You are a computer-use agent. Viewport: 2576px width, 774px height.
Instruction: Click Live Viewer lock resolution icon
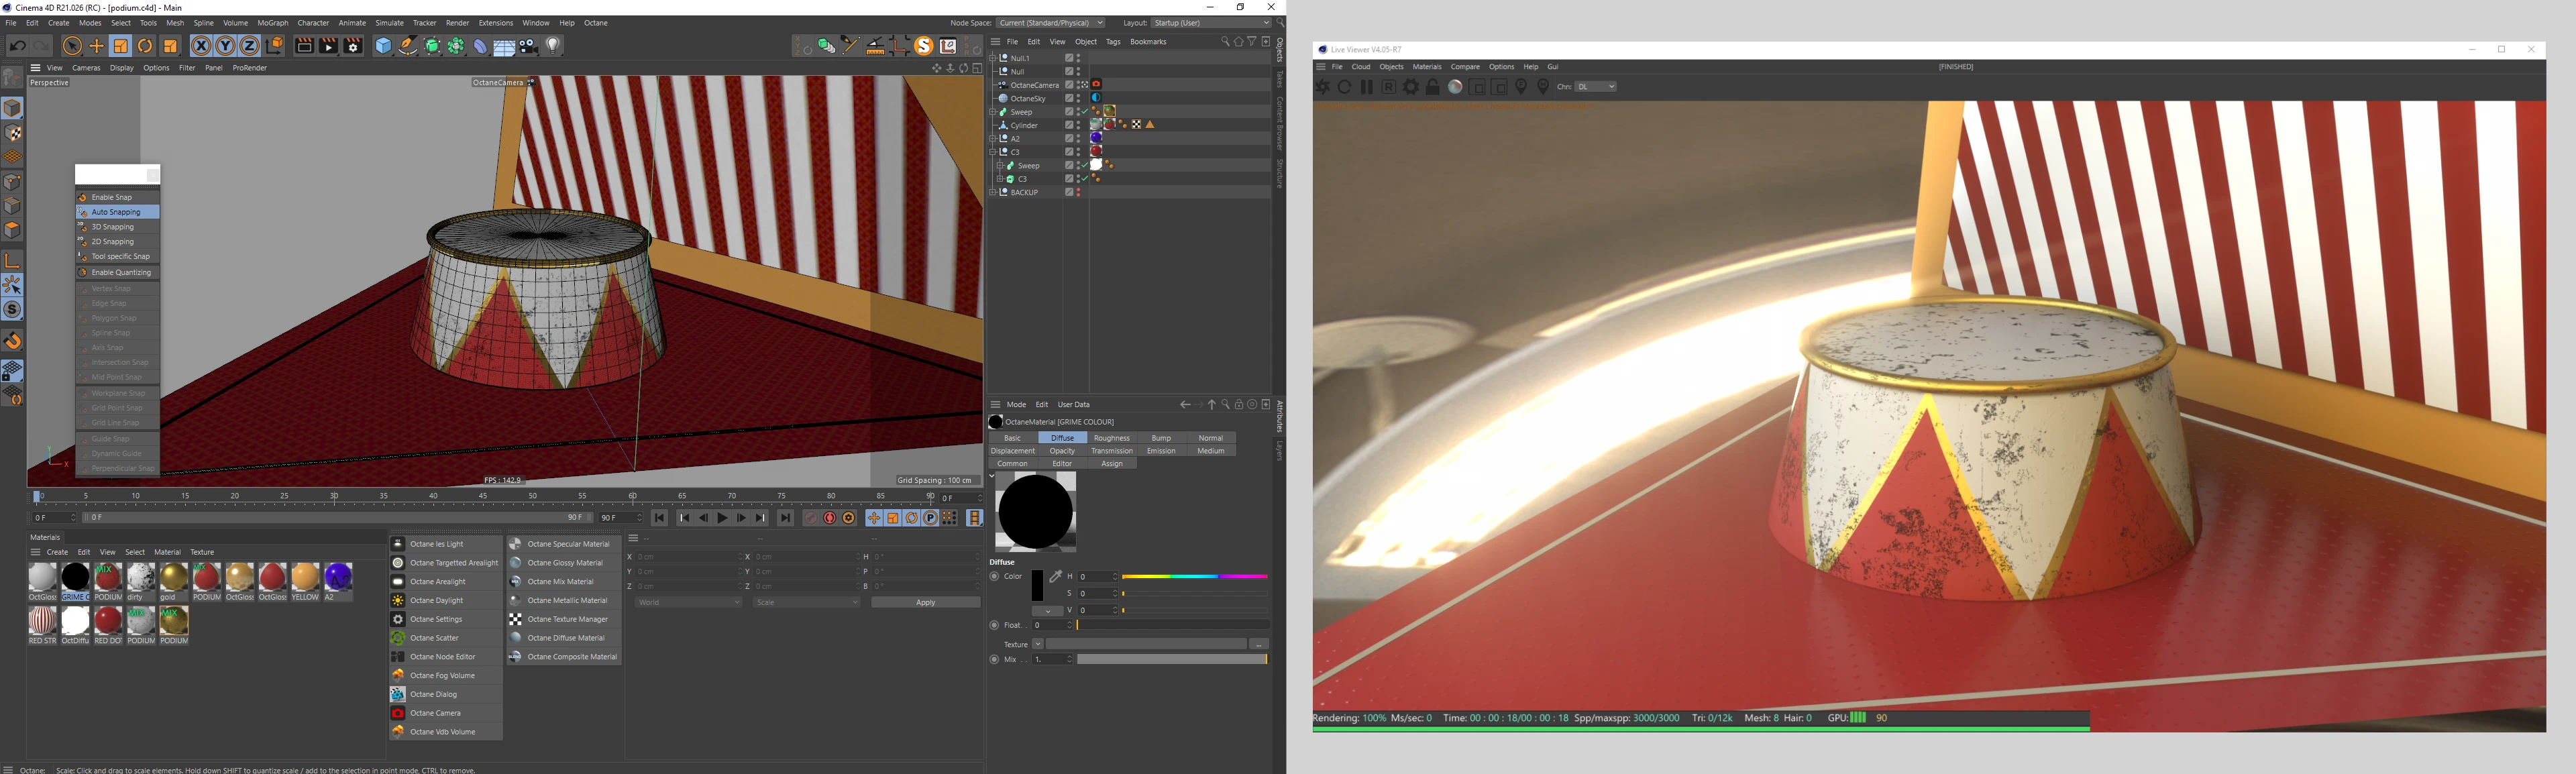click(1433, 87)
